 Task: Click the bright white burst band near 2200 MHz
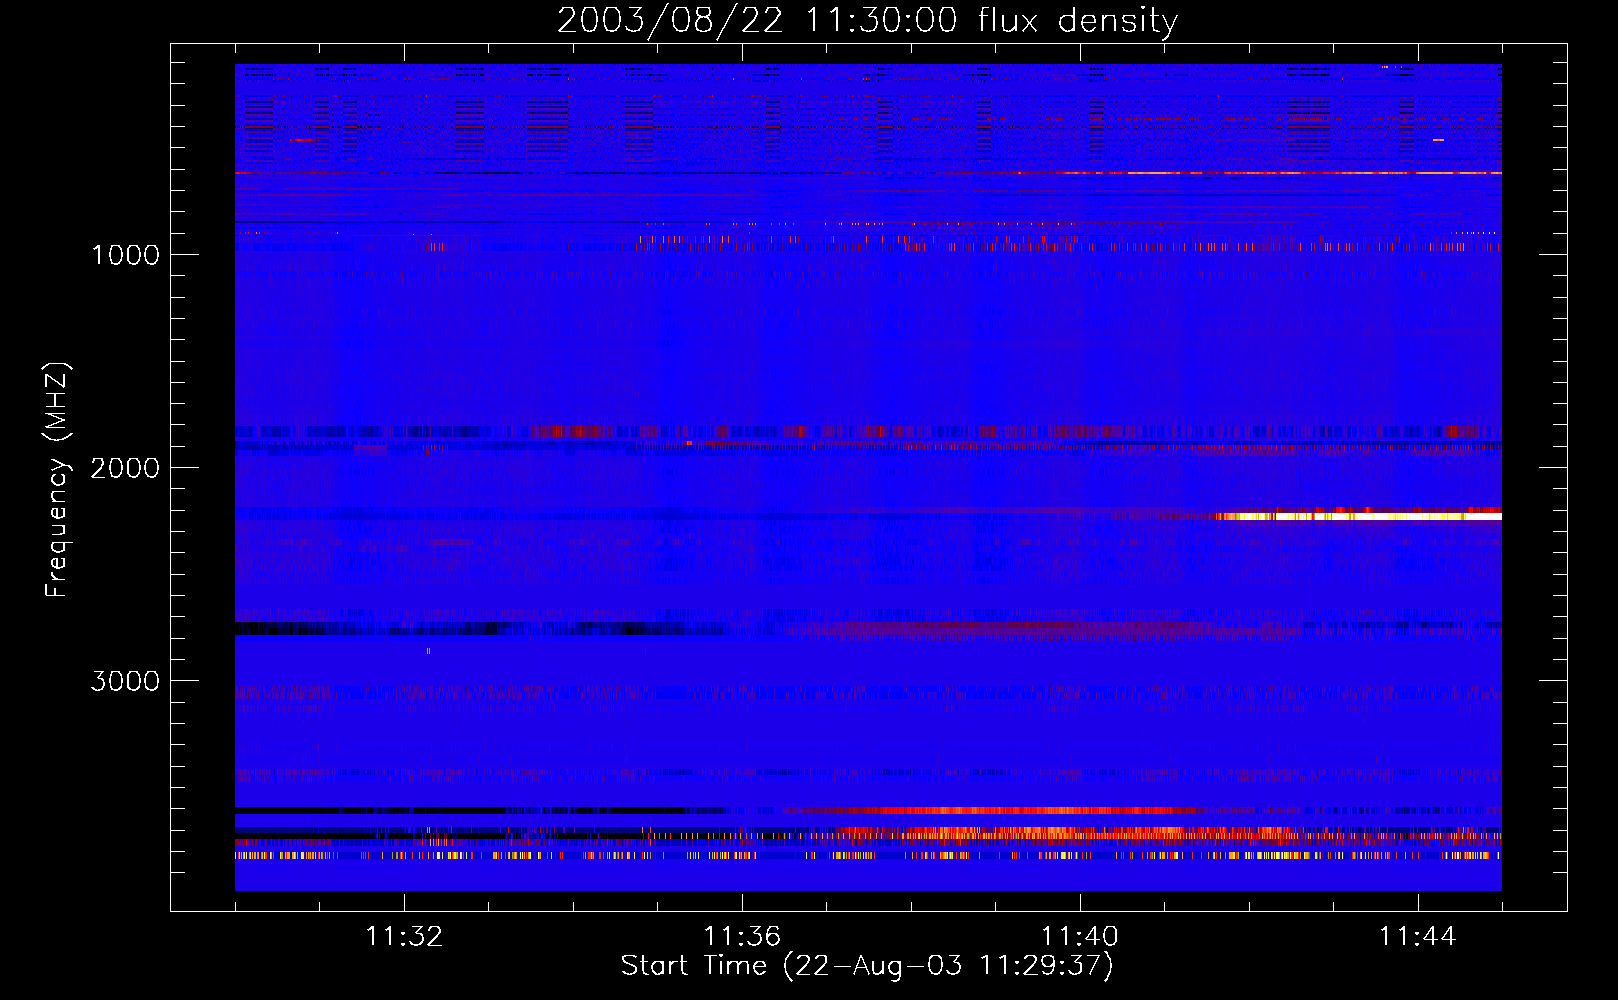click(x=1360, y=516)
